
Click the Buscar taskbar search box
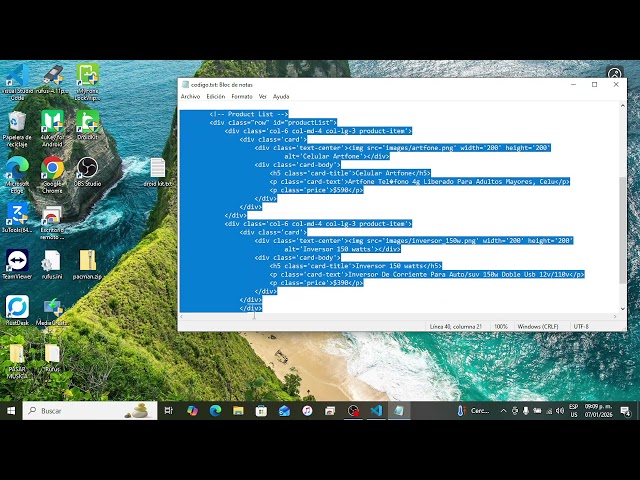click(x=90, y=411)
